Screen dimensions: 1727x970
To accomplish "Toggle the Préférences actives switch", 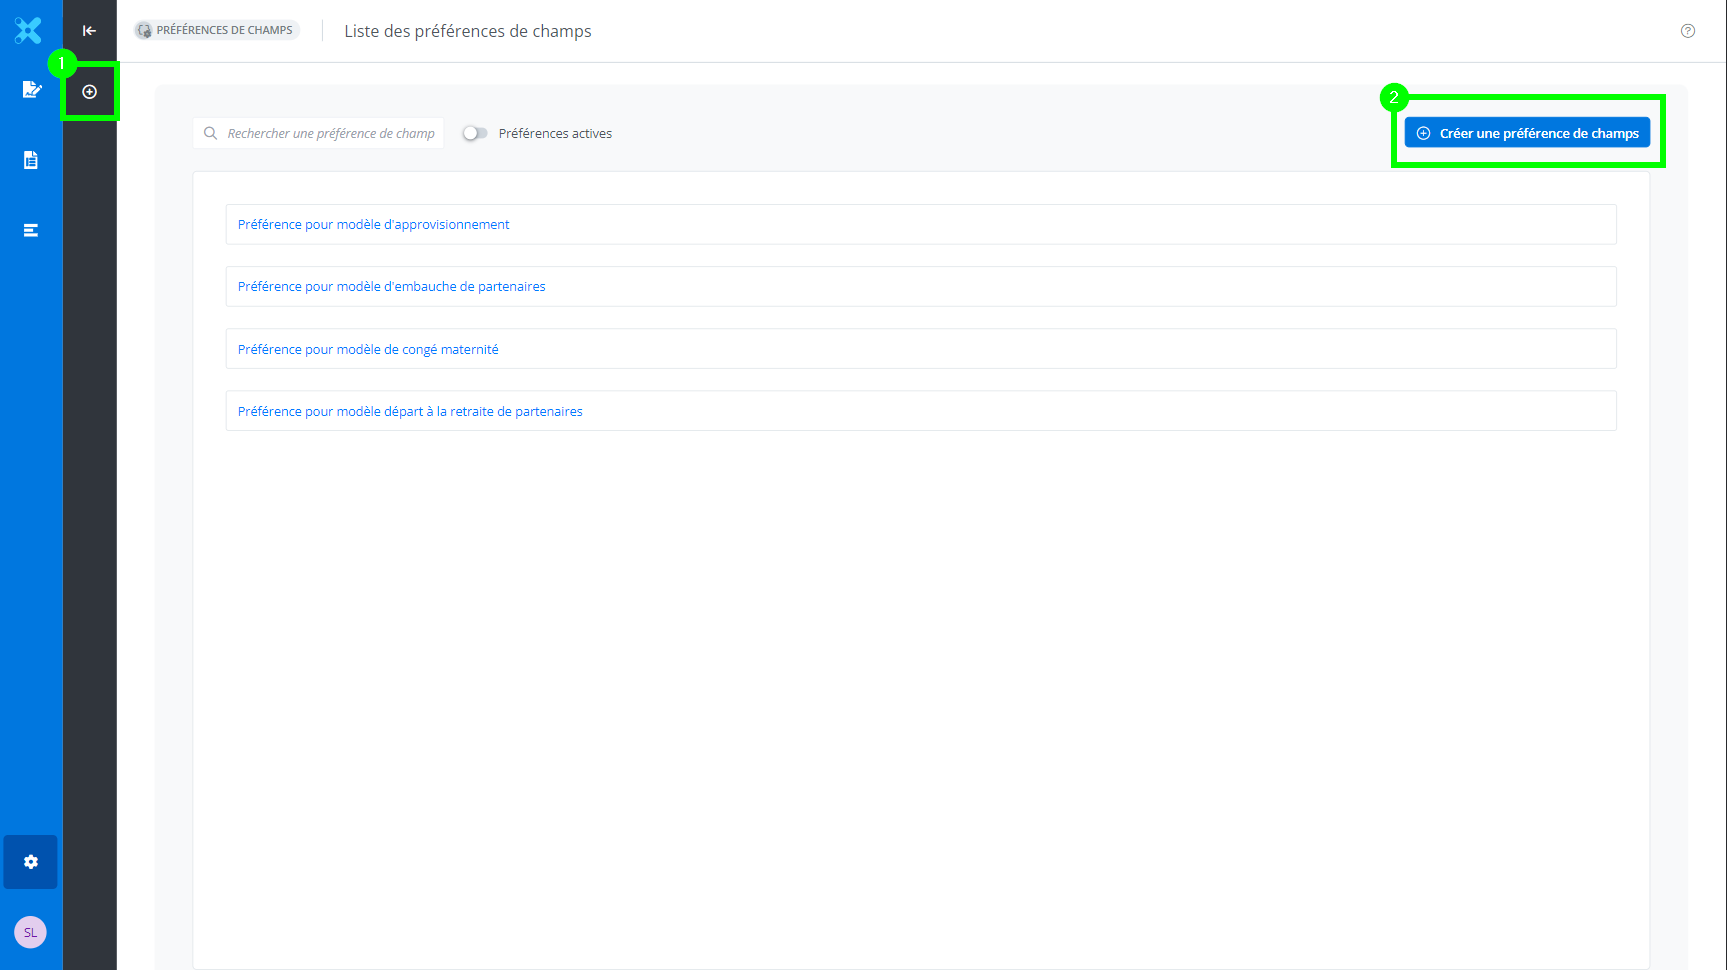I will click(475, 133).
